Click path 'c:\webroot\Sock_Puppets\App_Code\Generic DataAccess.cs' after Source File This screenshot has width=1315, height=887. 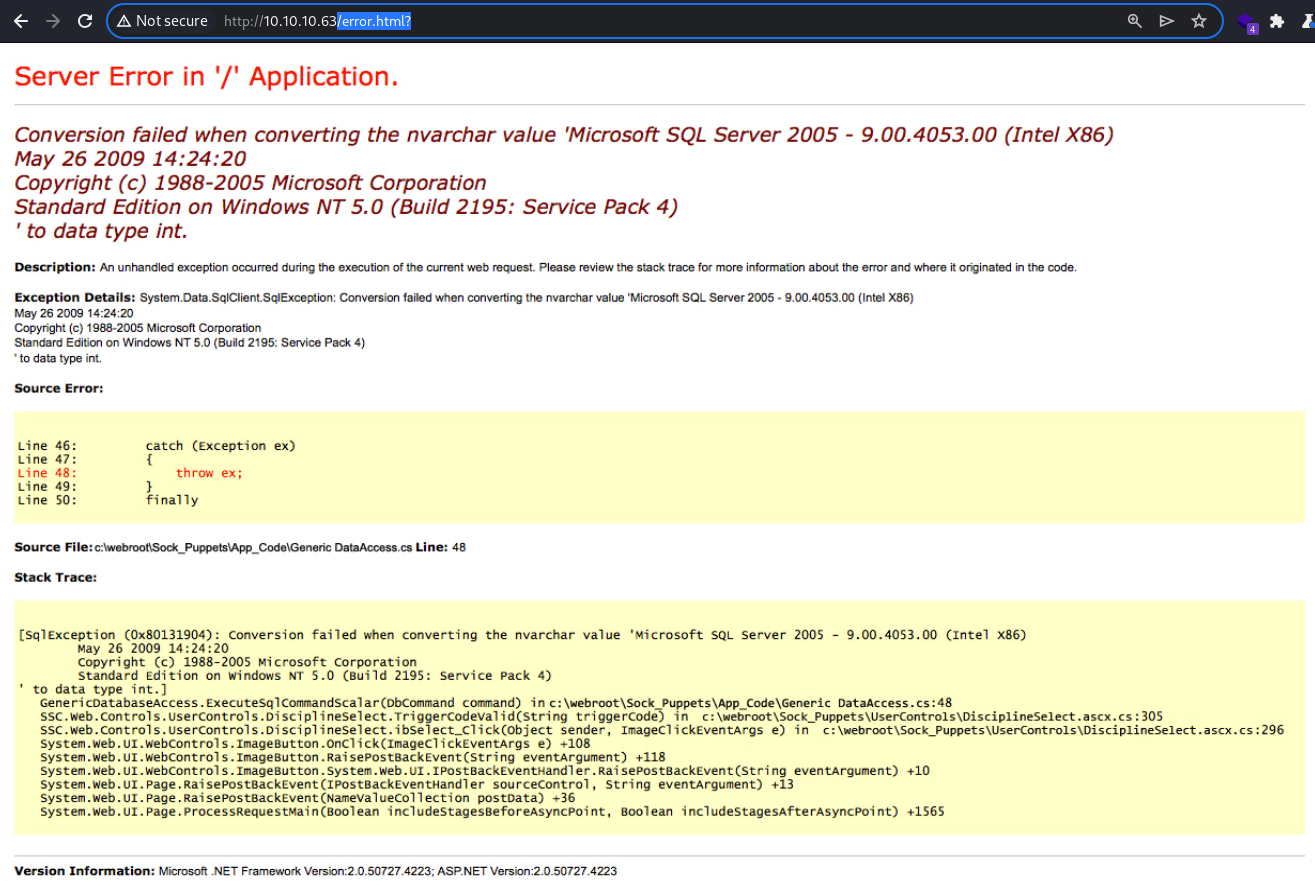pyautogui.click(x=252, y=548)
